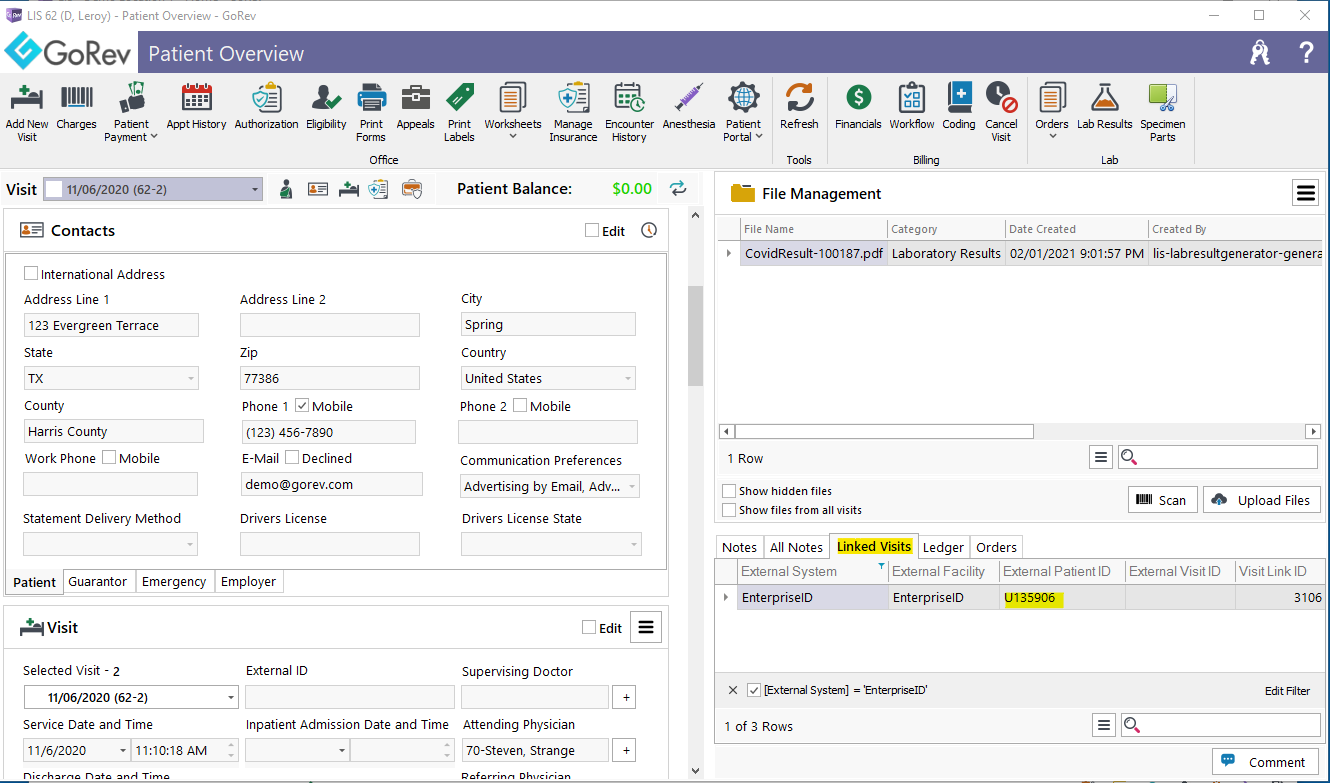The height and width of the screenshot is (783, 1330).
Task: Open Manage Insurance
Action: point(573,112)
